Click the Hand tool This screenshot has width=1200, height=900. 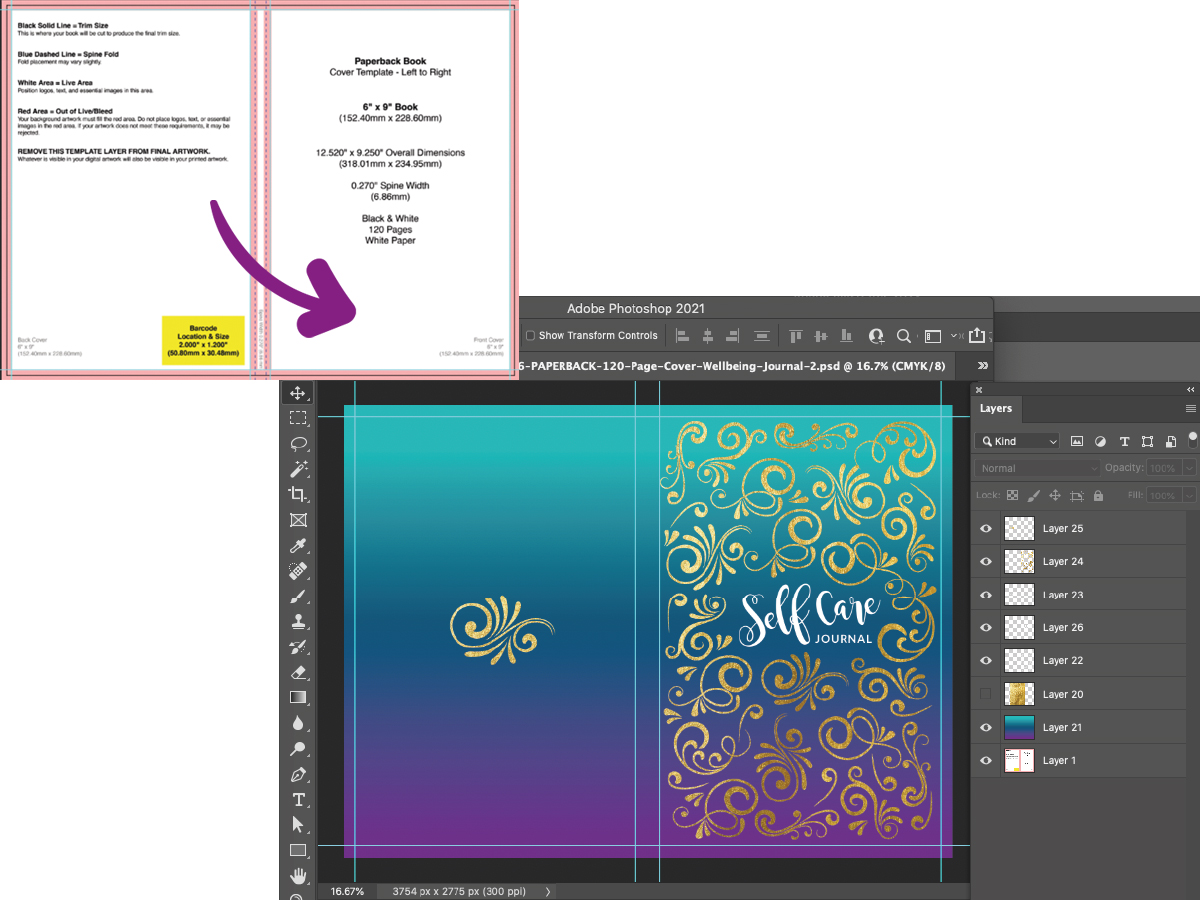click(298, 876)
